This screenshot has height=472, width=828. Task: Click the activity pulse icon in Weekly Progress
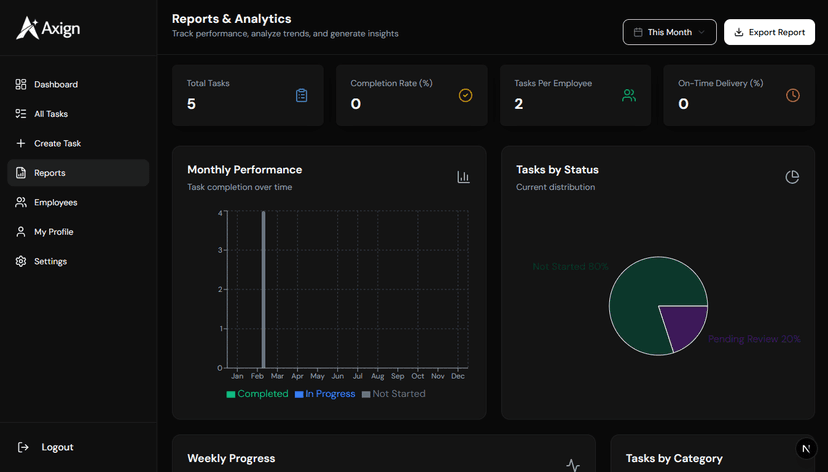click(573, 465)
